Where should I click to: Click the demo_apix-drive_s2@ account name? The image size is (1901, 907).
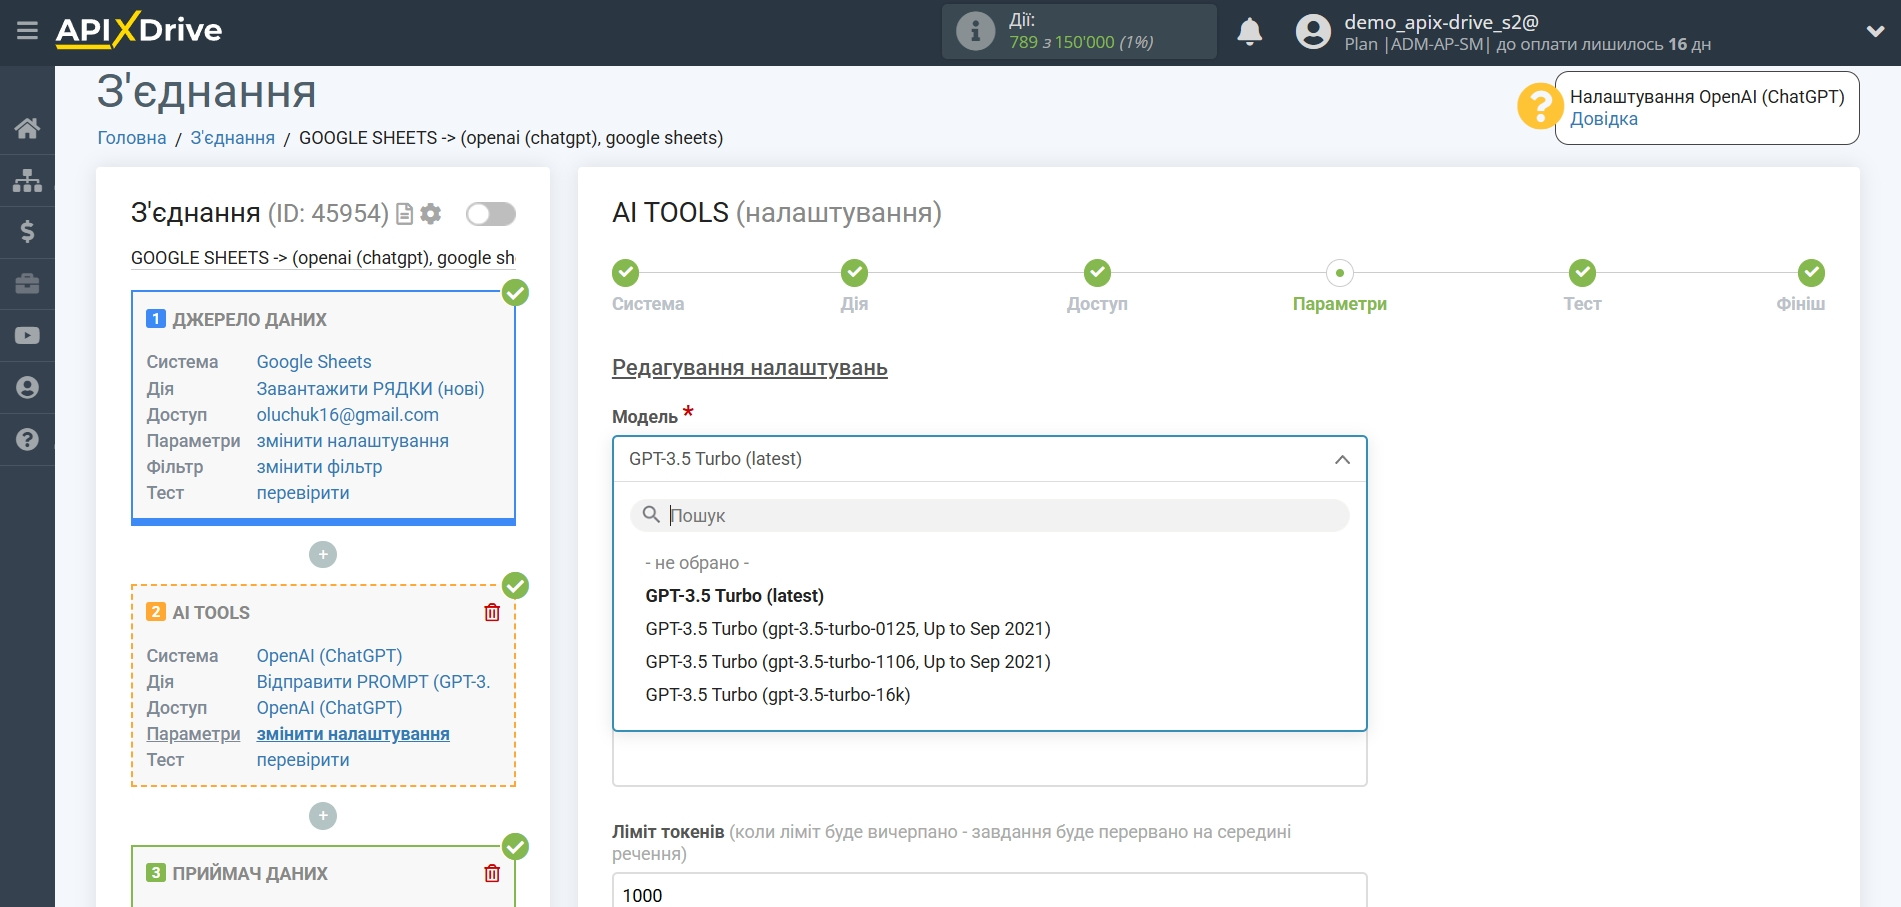1441,22
